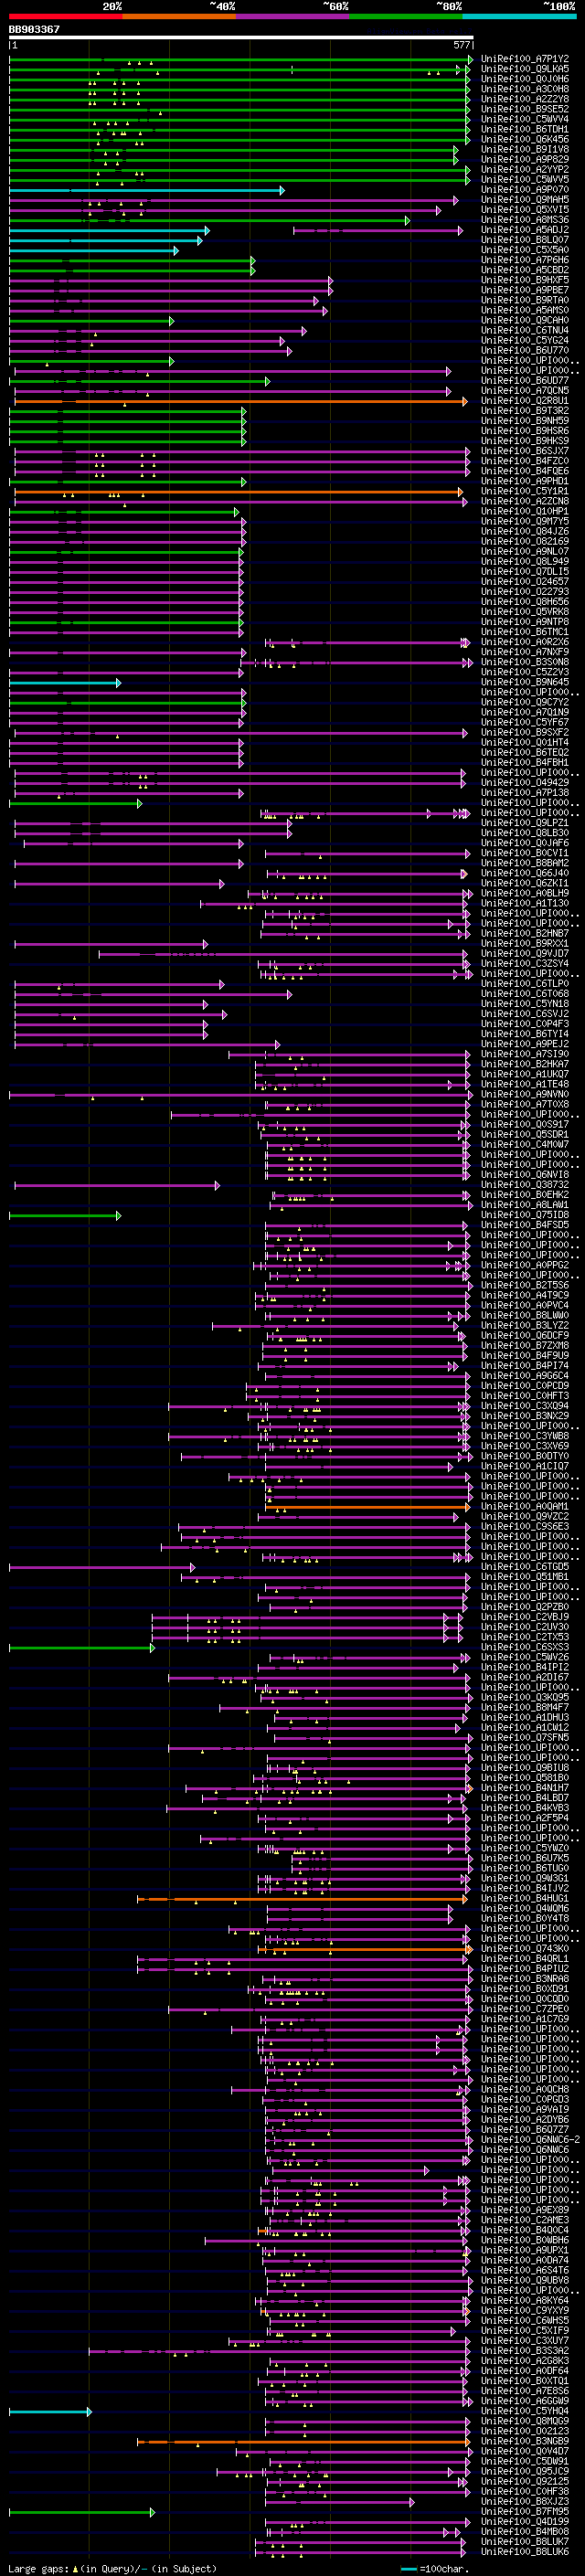Open the UniRef100_C6TNU4 label

click(x=525, y=330)
